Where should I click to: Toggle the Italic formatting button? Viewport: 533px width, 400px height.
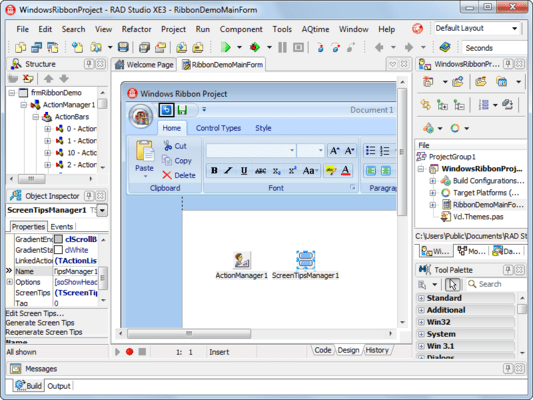pyautogui.click(x=229, y=170)
